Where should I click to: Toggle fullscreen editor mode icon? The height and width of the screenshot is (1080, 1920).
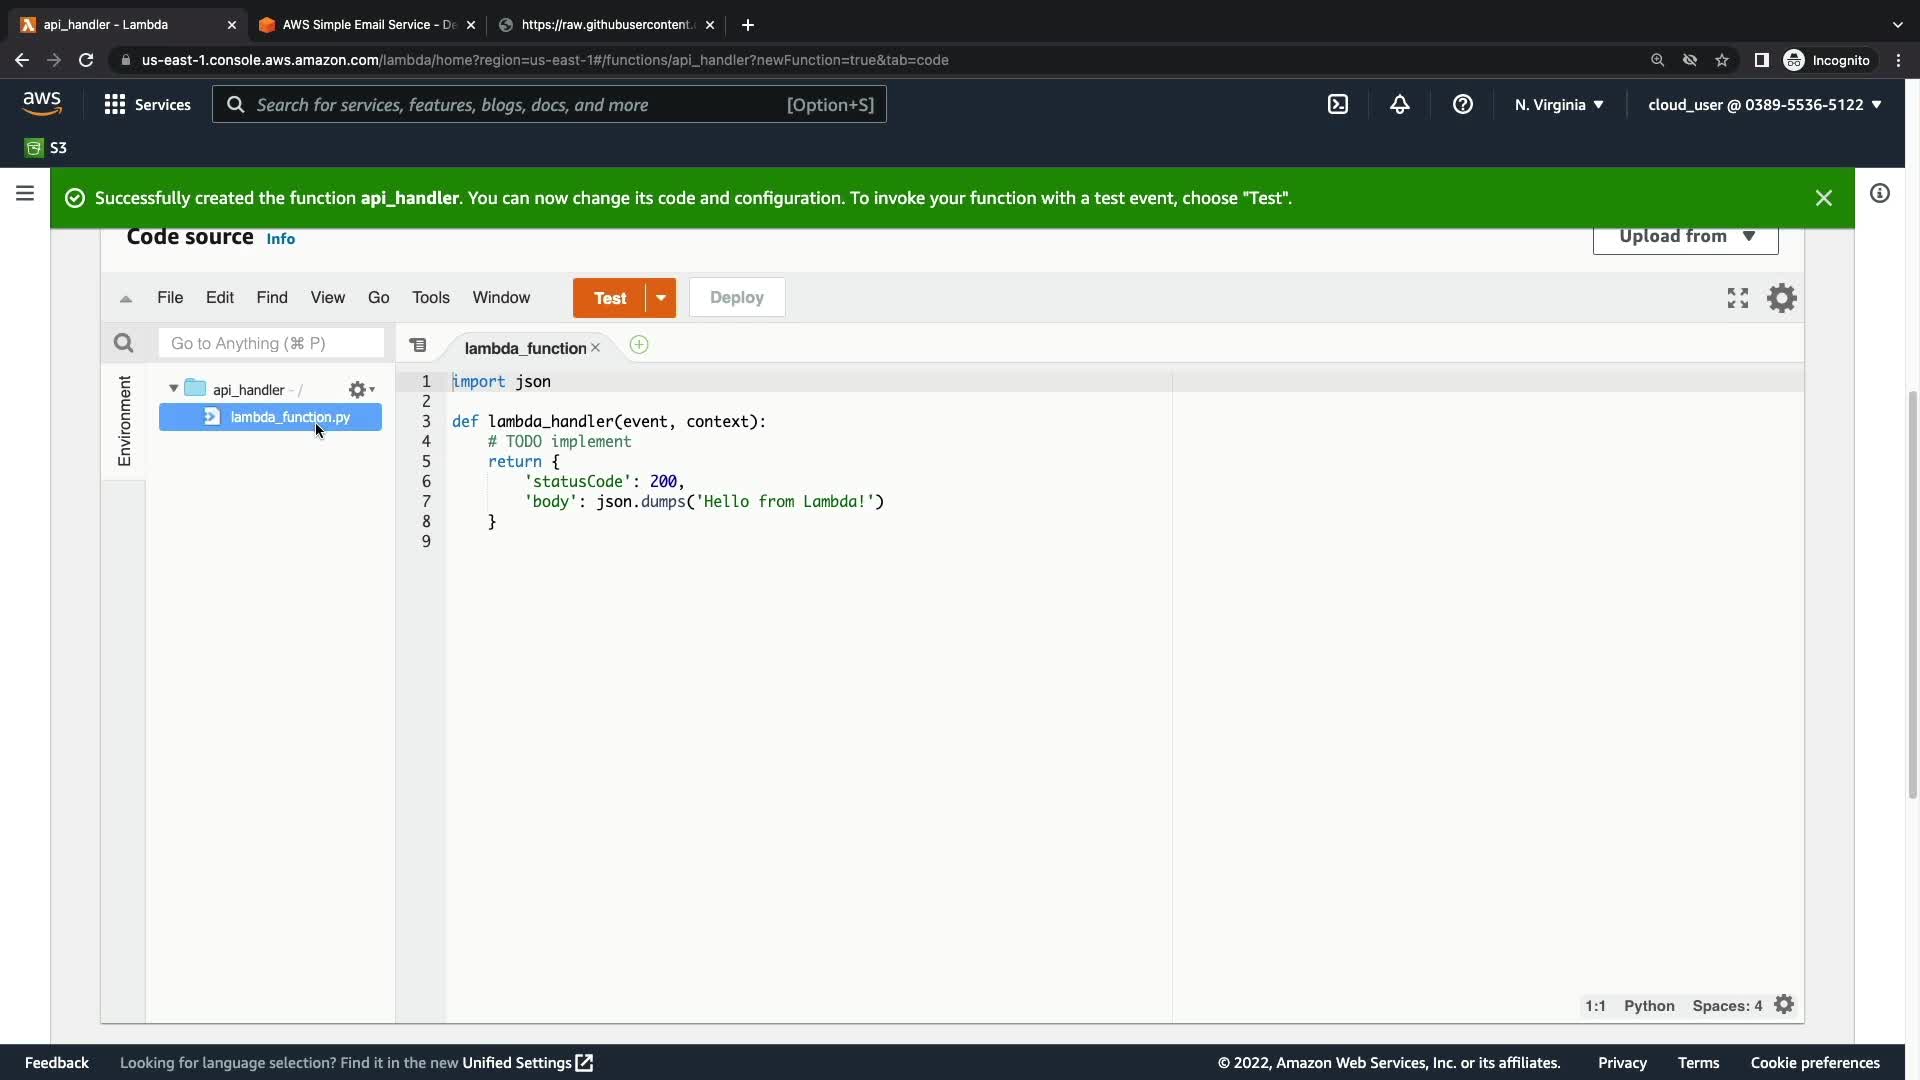[x=1738, y=298]
